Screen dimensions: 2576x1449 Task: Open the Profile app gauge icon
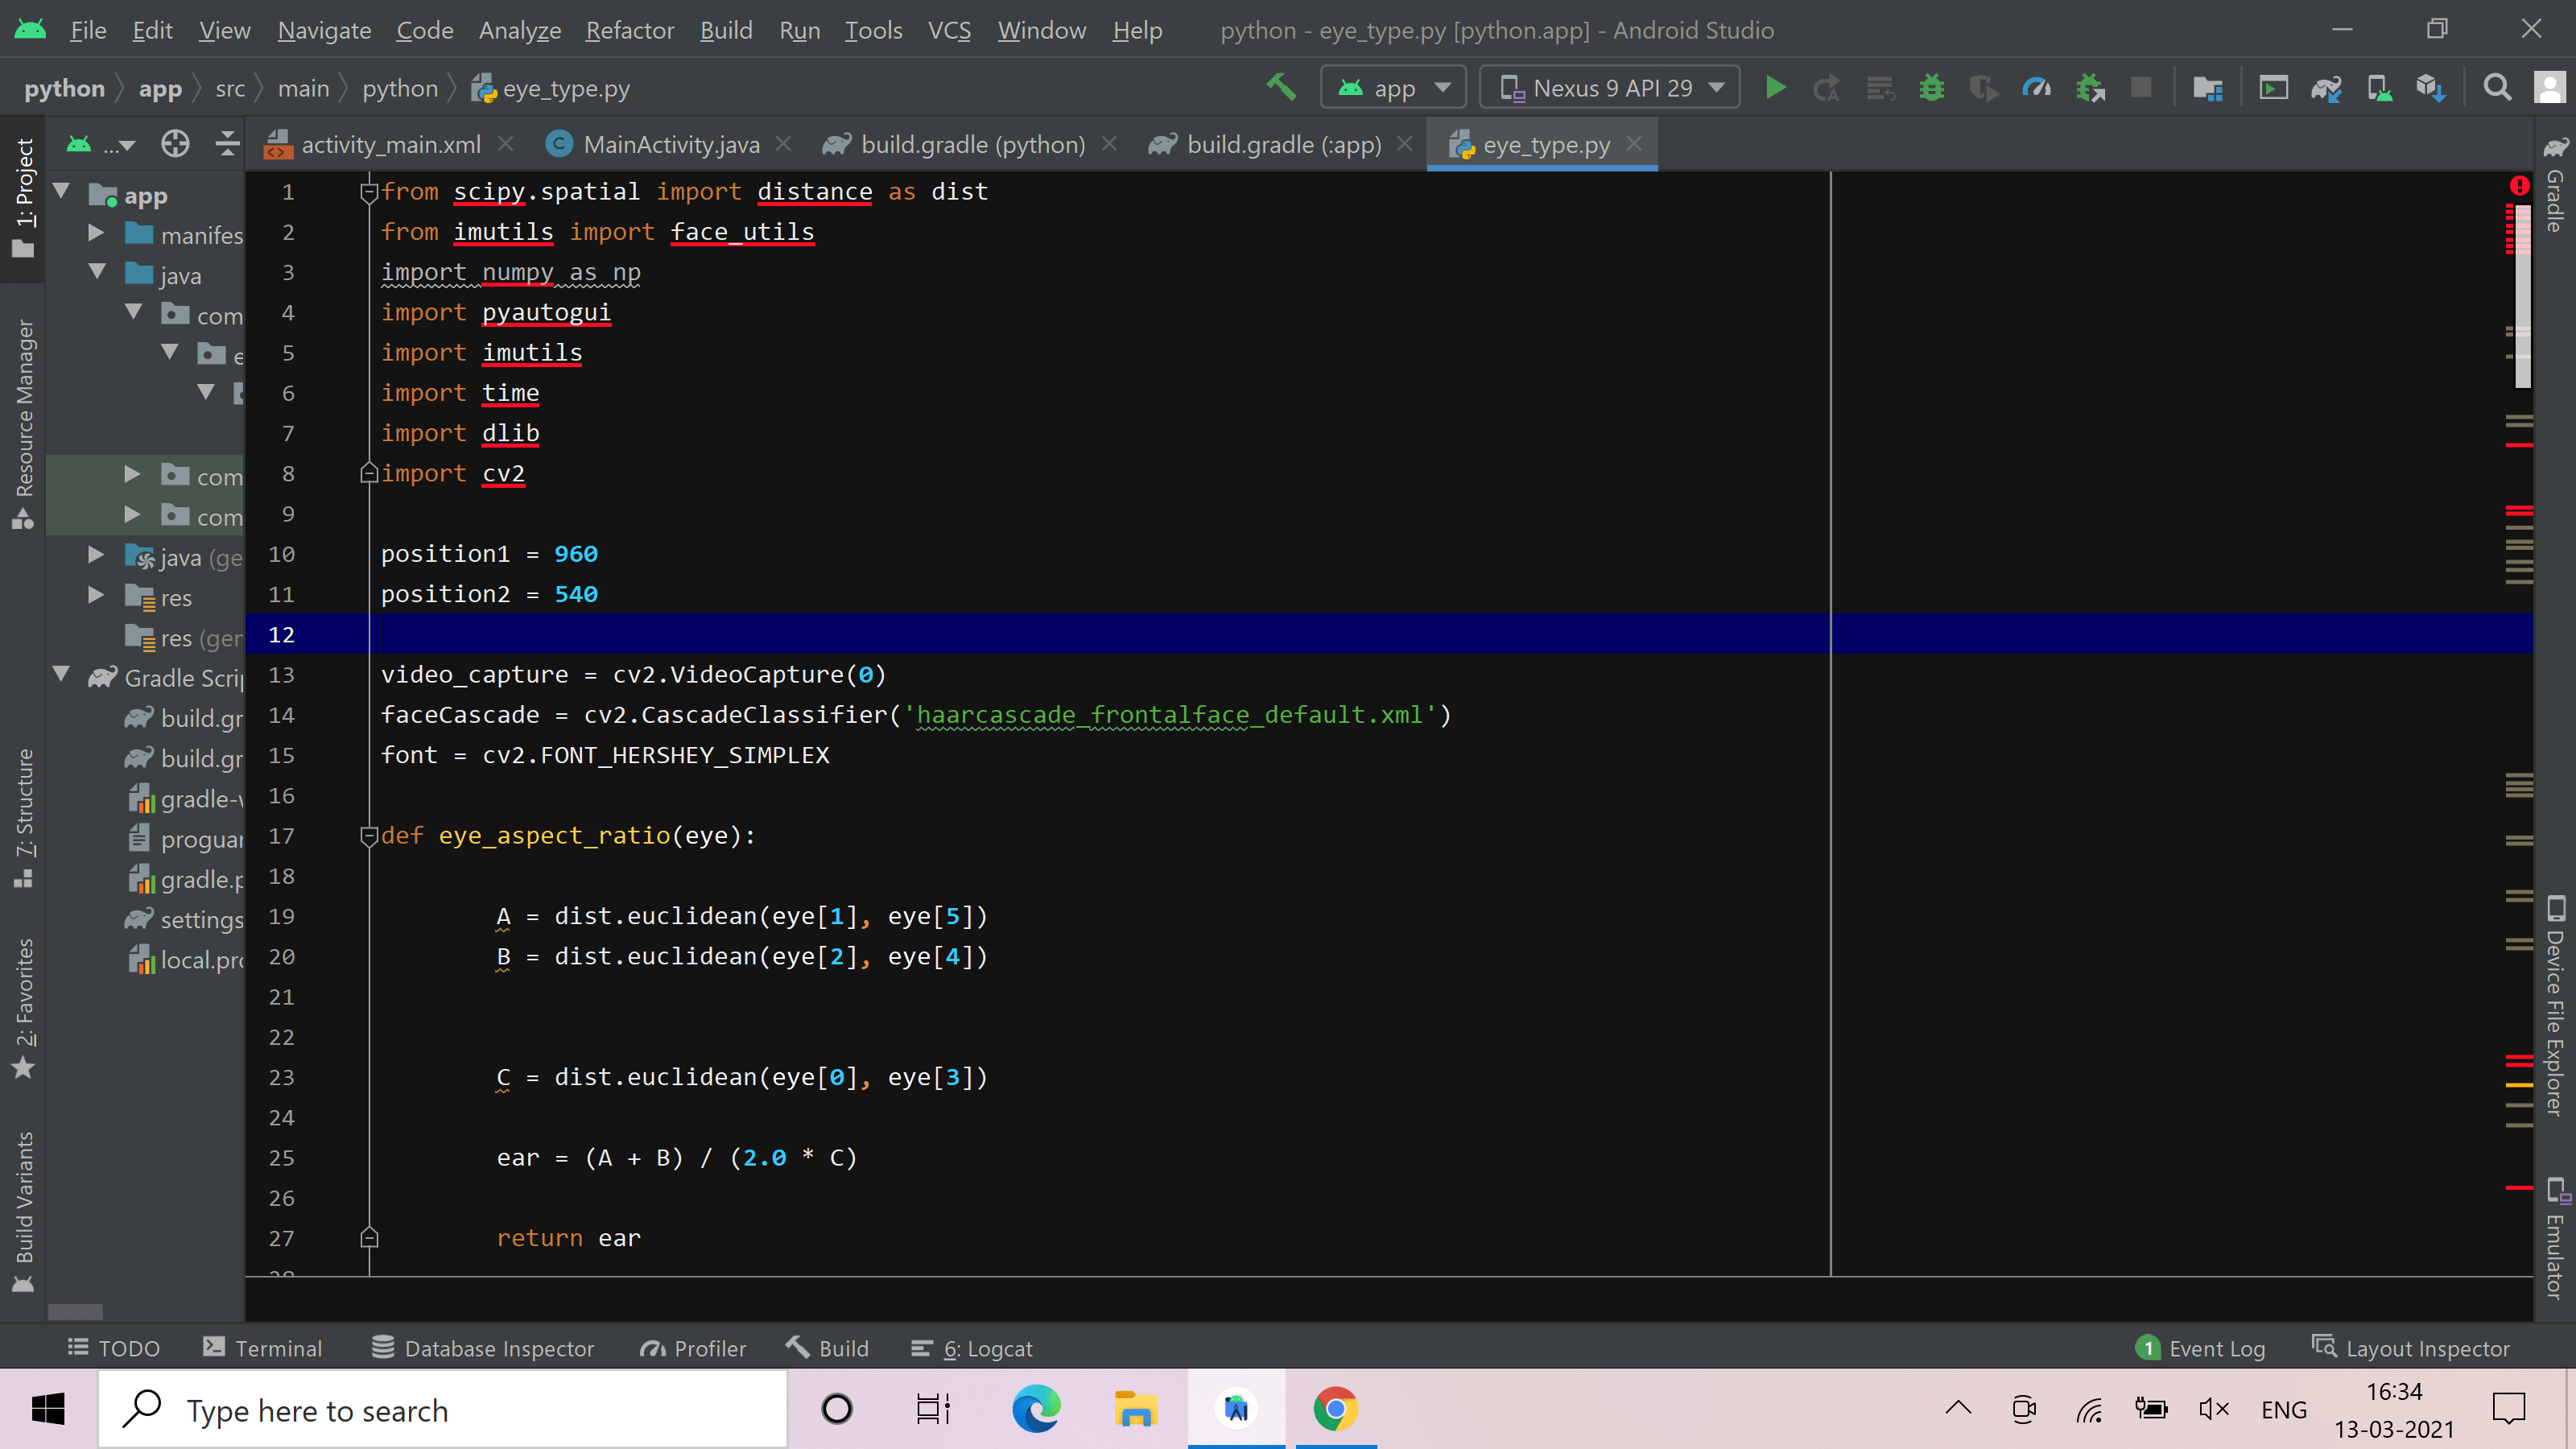2036,88
